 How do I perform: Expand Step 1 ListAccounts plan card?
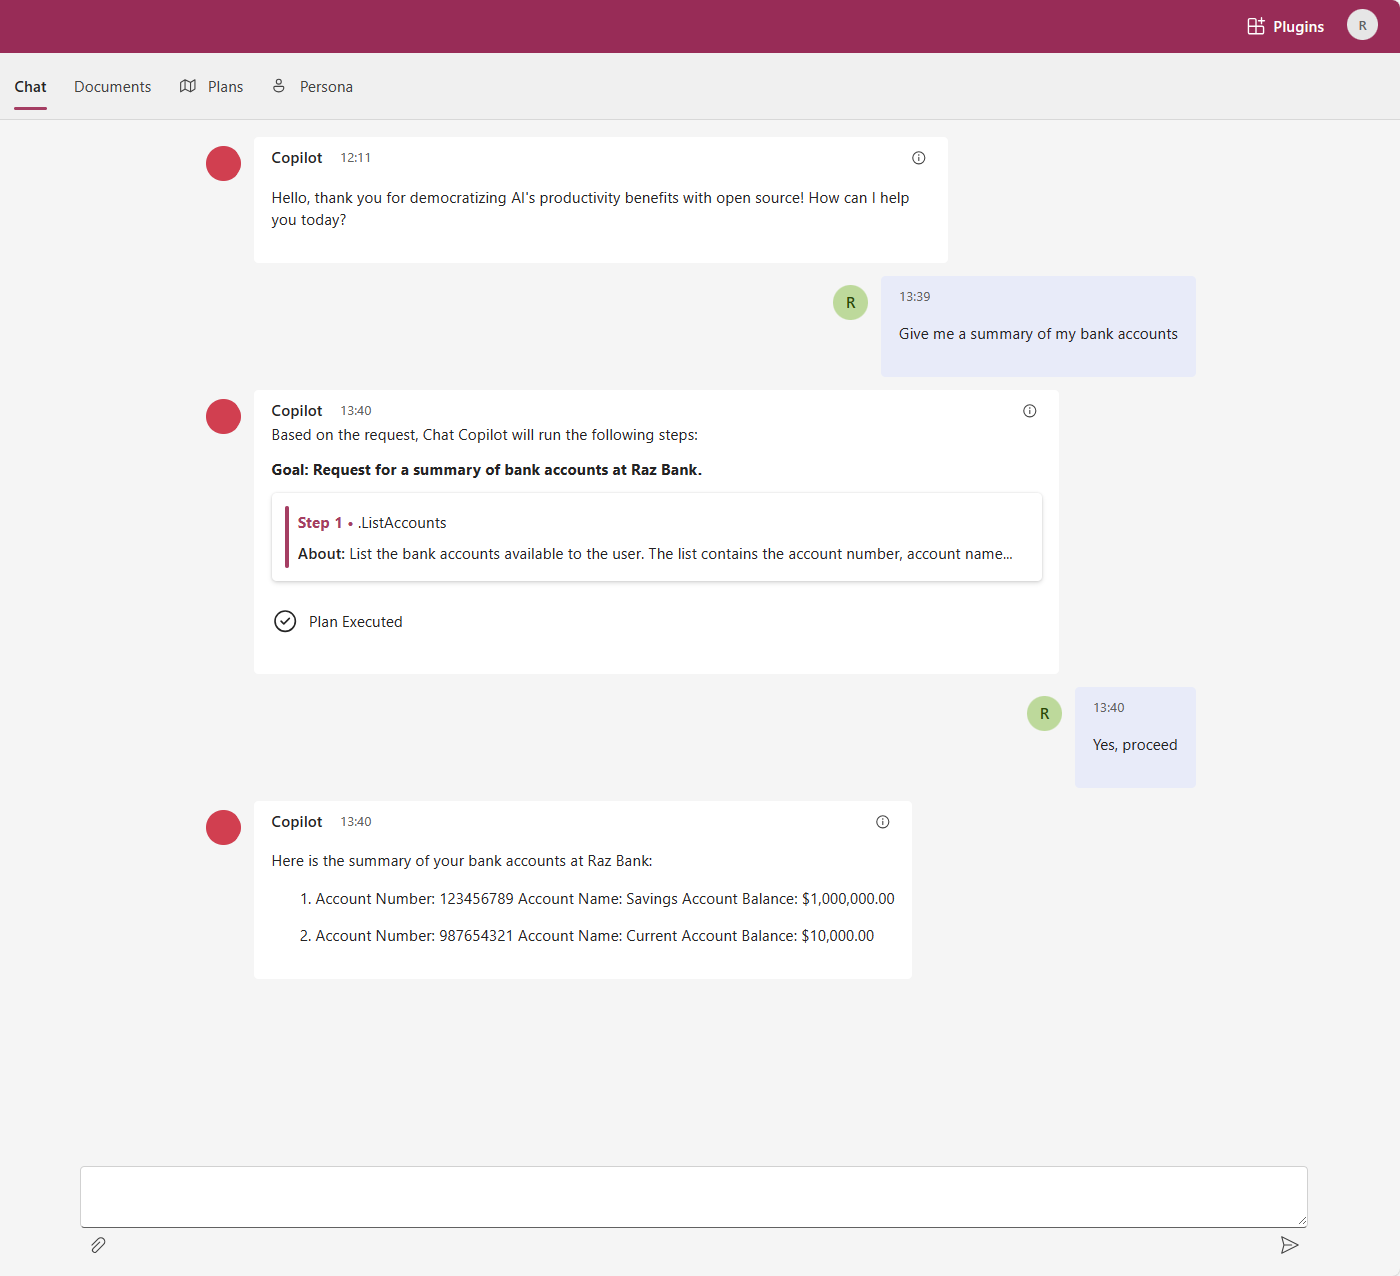[656, 538]
